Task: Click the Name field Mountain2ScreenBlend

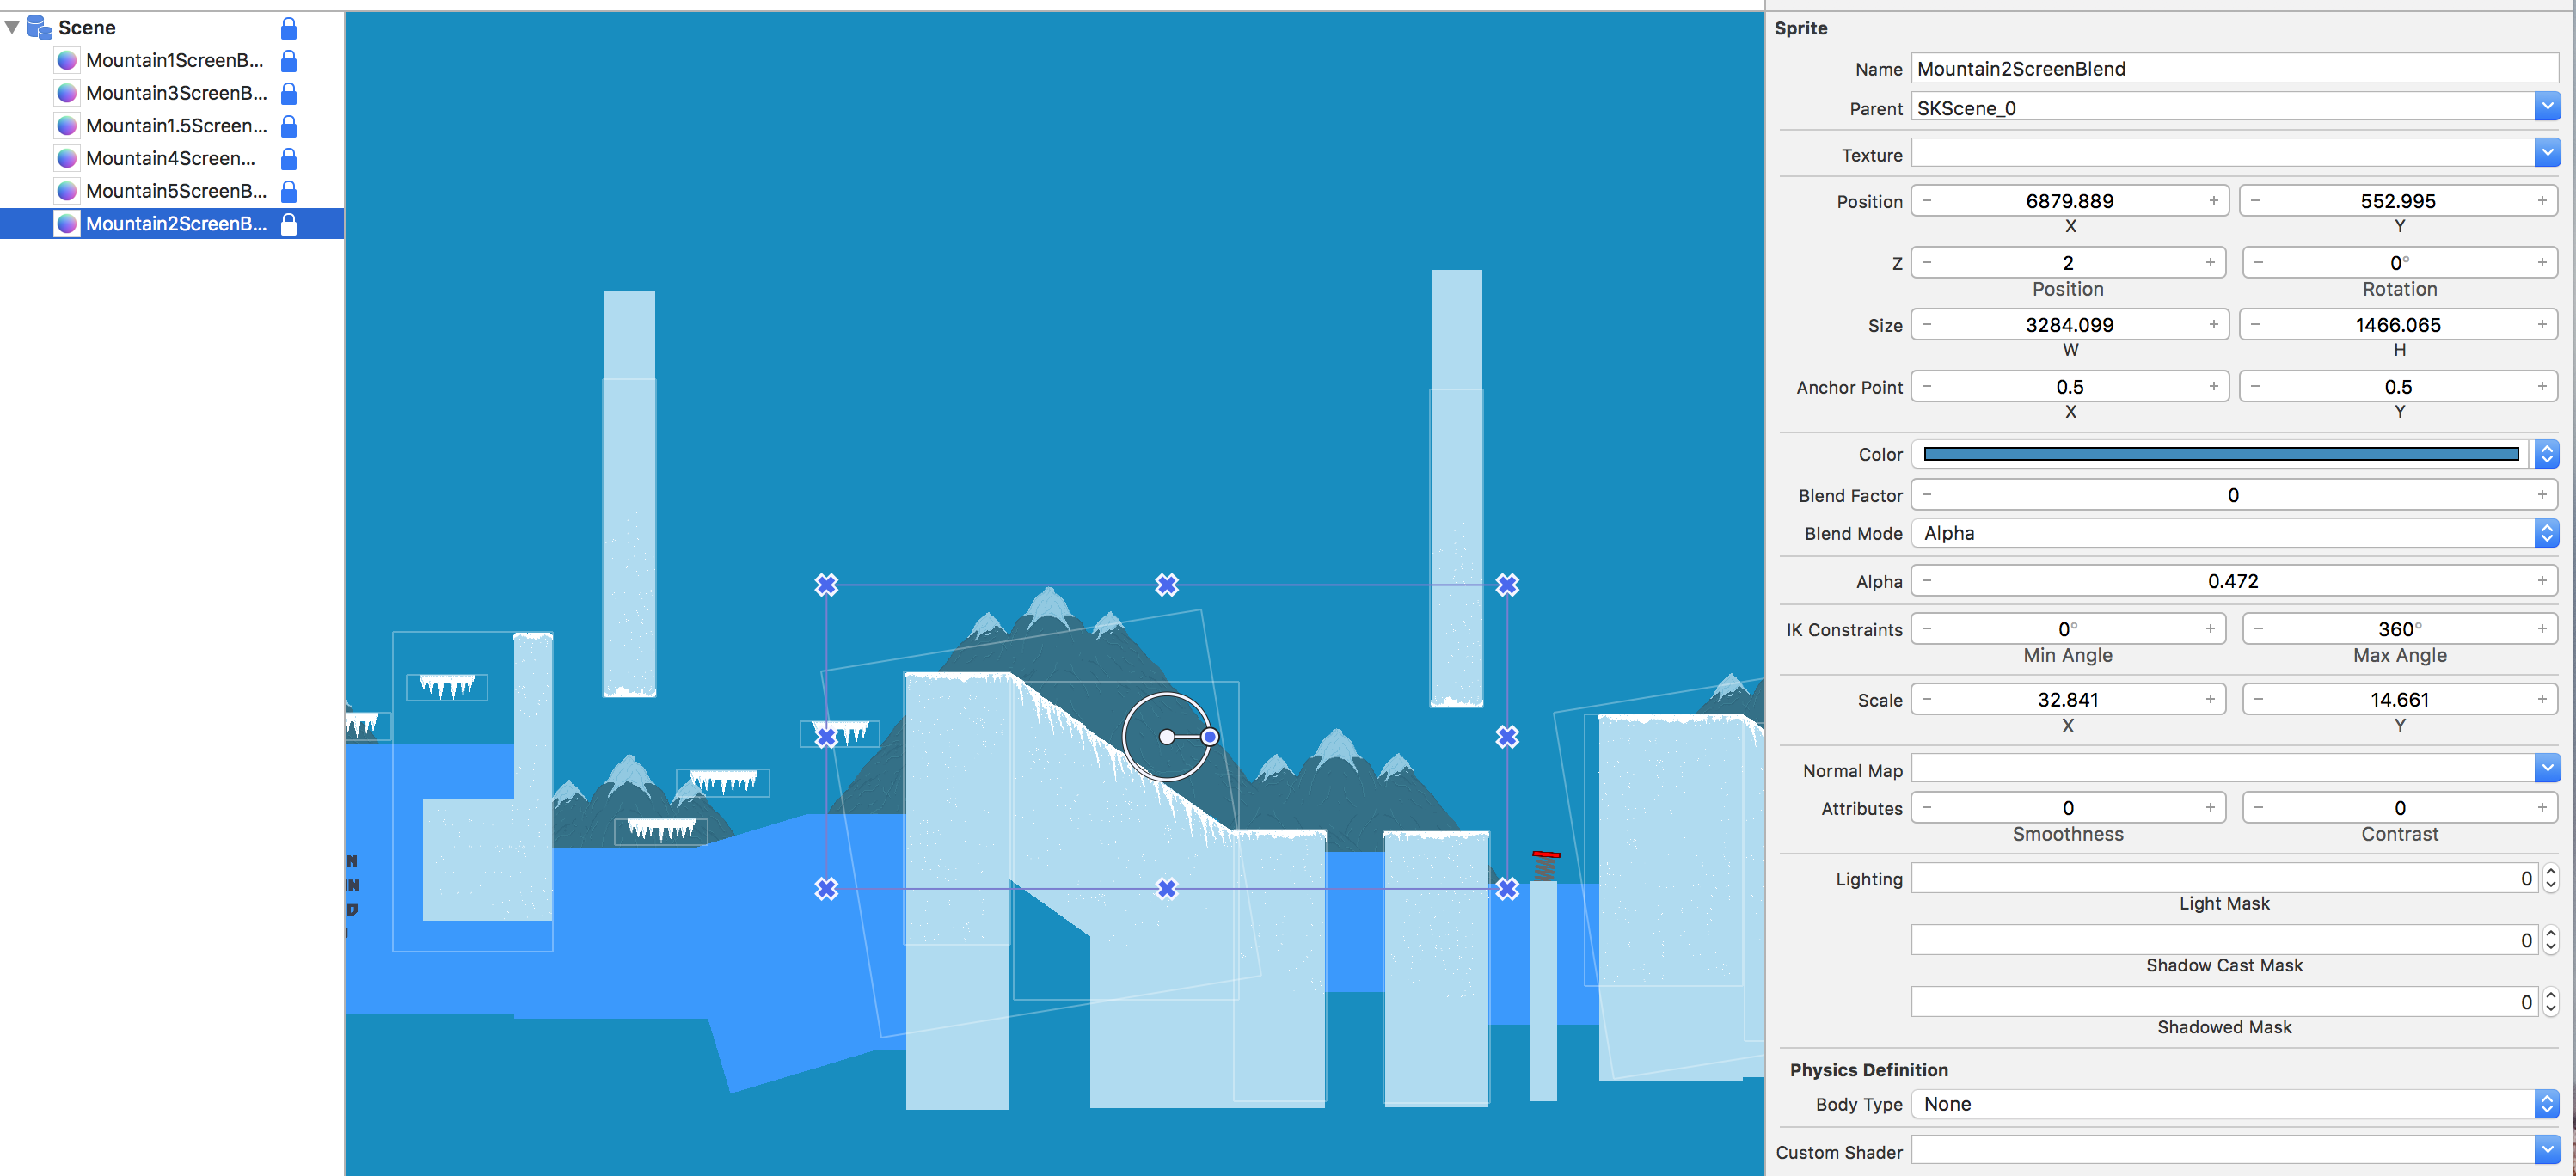Action: point(2233,69)
